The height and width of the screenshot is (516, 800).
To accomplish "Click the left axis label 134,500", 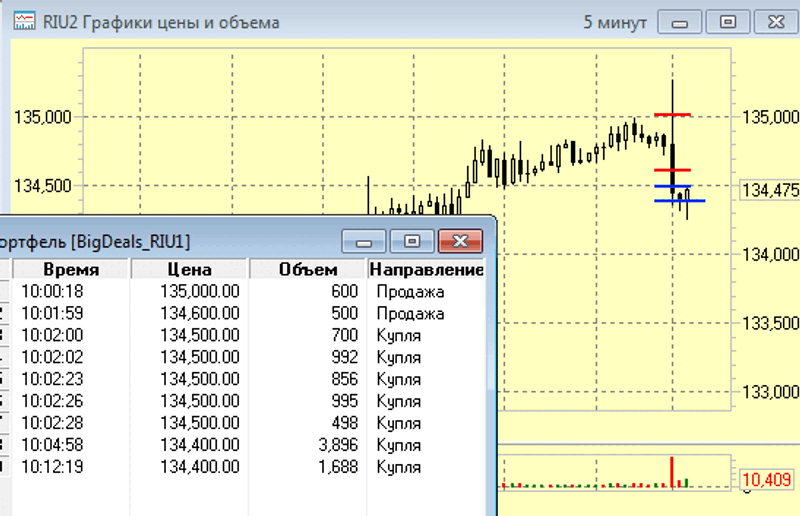I will (43, 186).
